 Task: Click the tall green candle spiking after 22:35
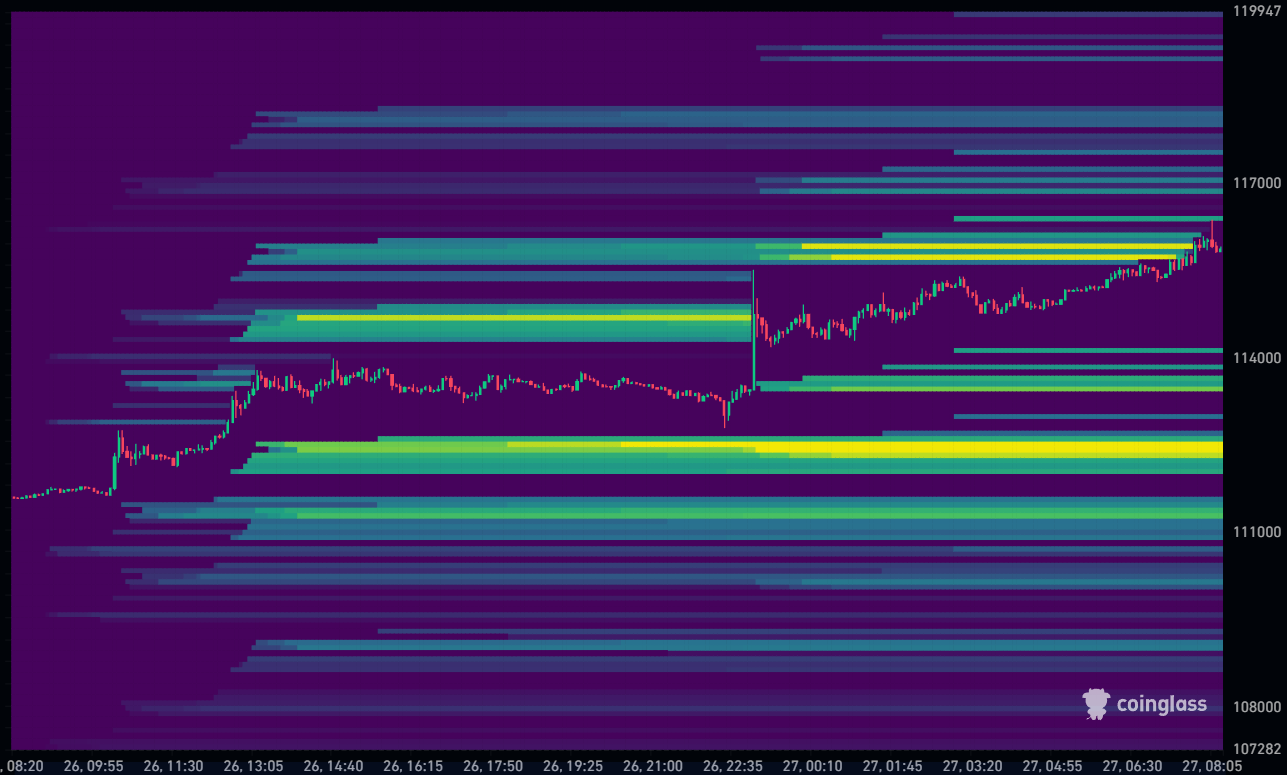[753, 328]
